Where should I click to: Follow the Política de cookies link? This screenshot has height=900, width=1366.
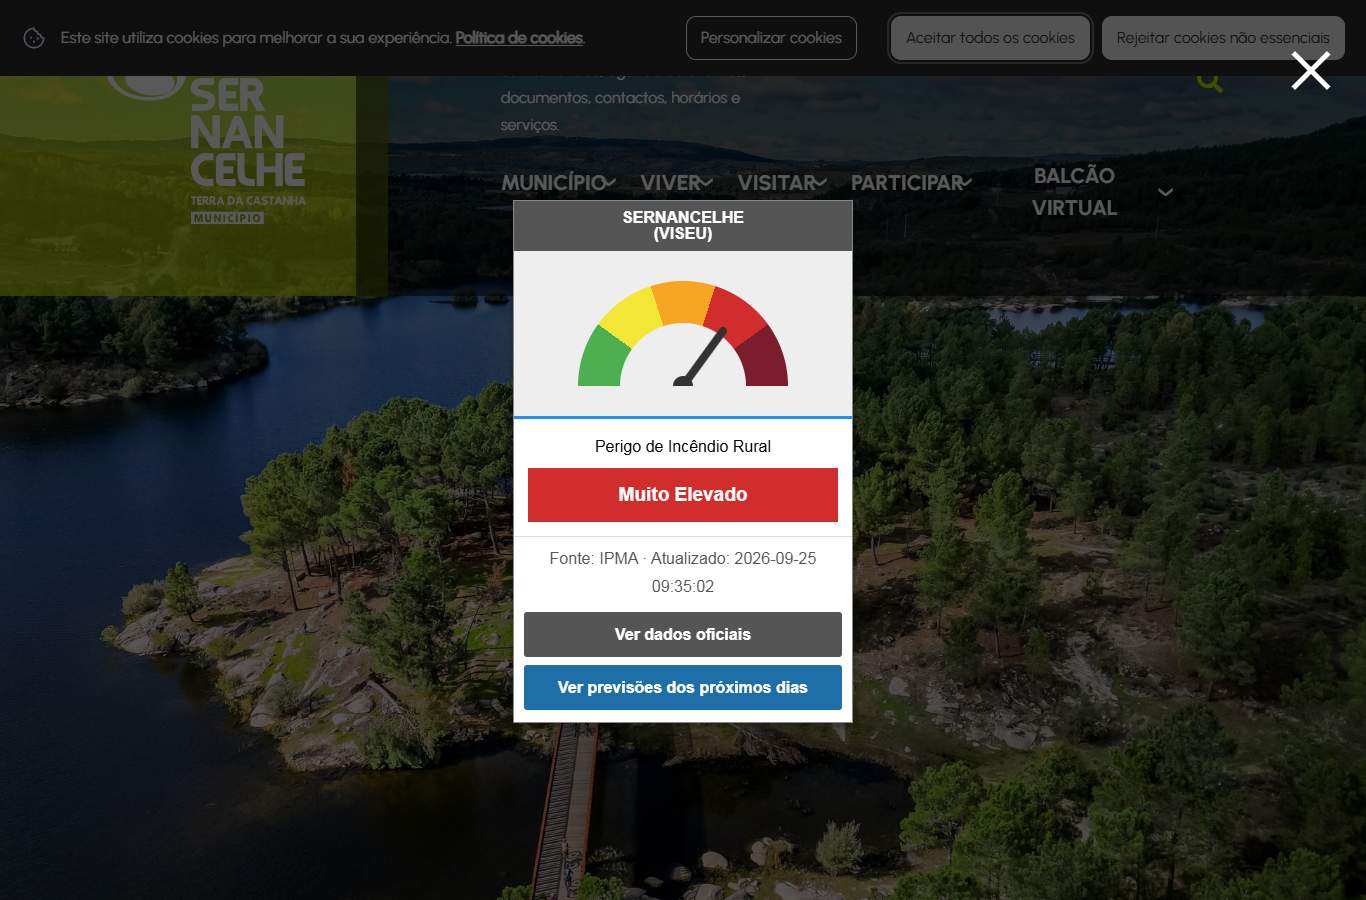519,38
